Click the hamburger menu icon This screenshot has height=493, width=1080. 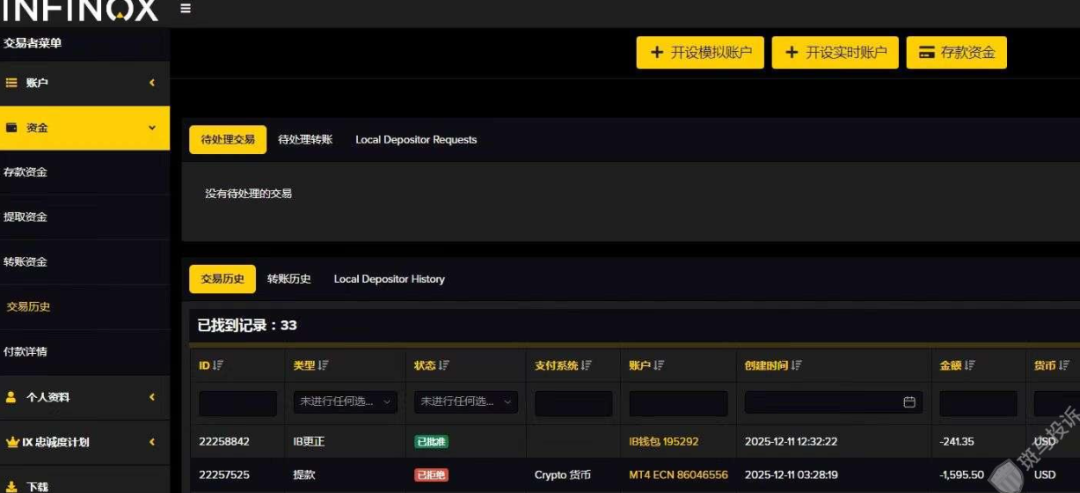click(x=185, y=9)
